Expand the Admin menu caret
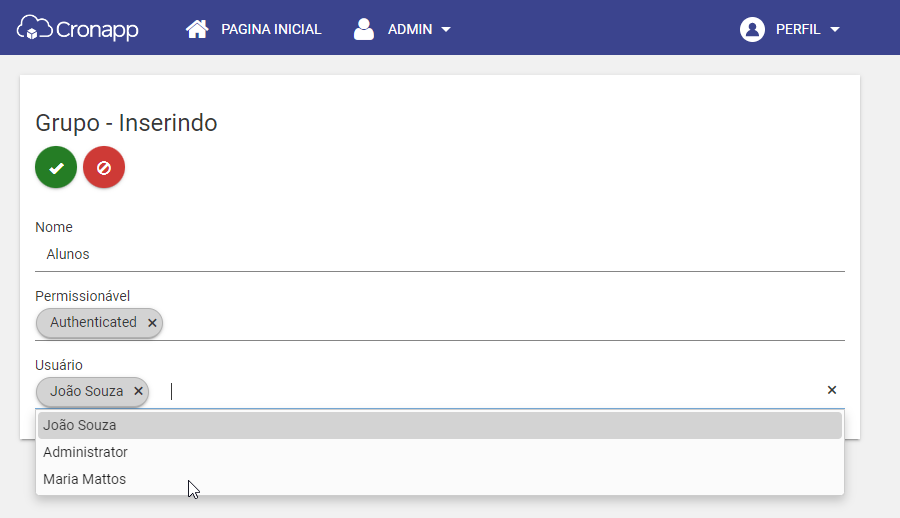Screen dimensions: 900x518 (446, 29)
